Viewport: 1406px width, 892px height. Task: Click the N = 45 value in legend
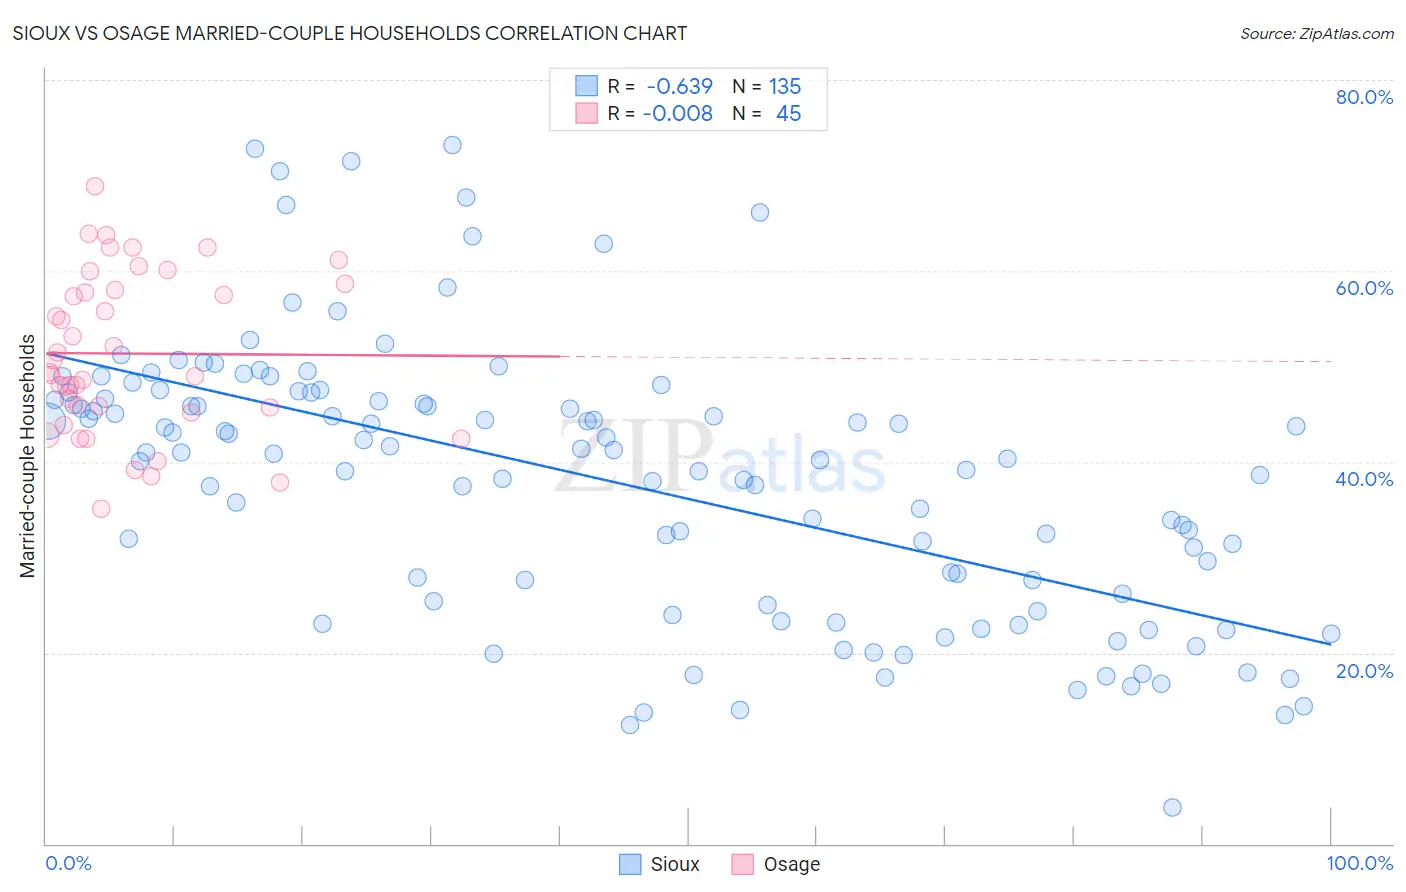767,113
